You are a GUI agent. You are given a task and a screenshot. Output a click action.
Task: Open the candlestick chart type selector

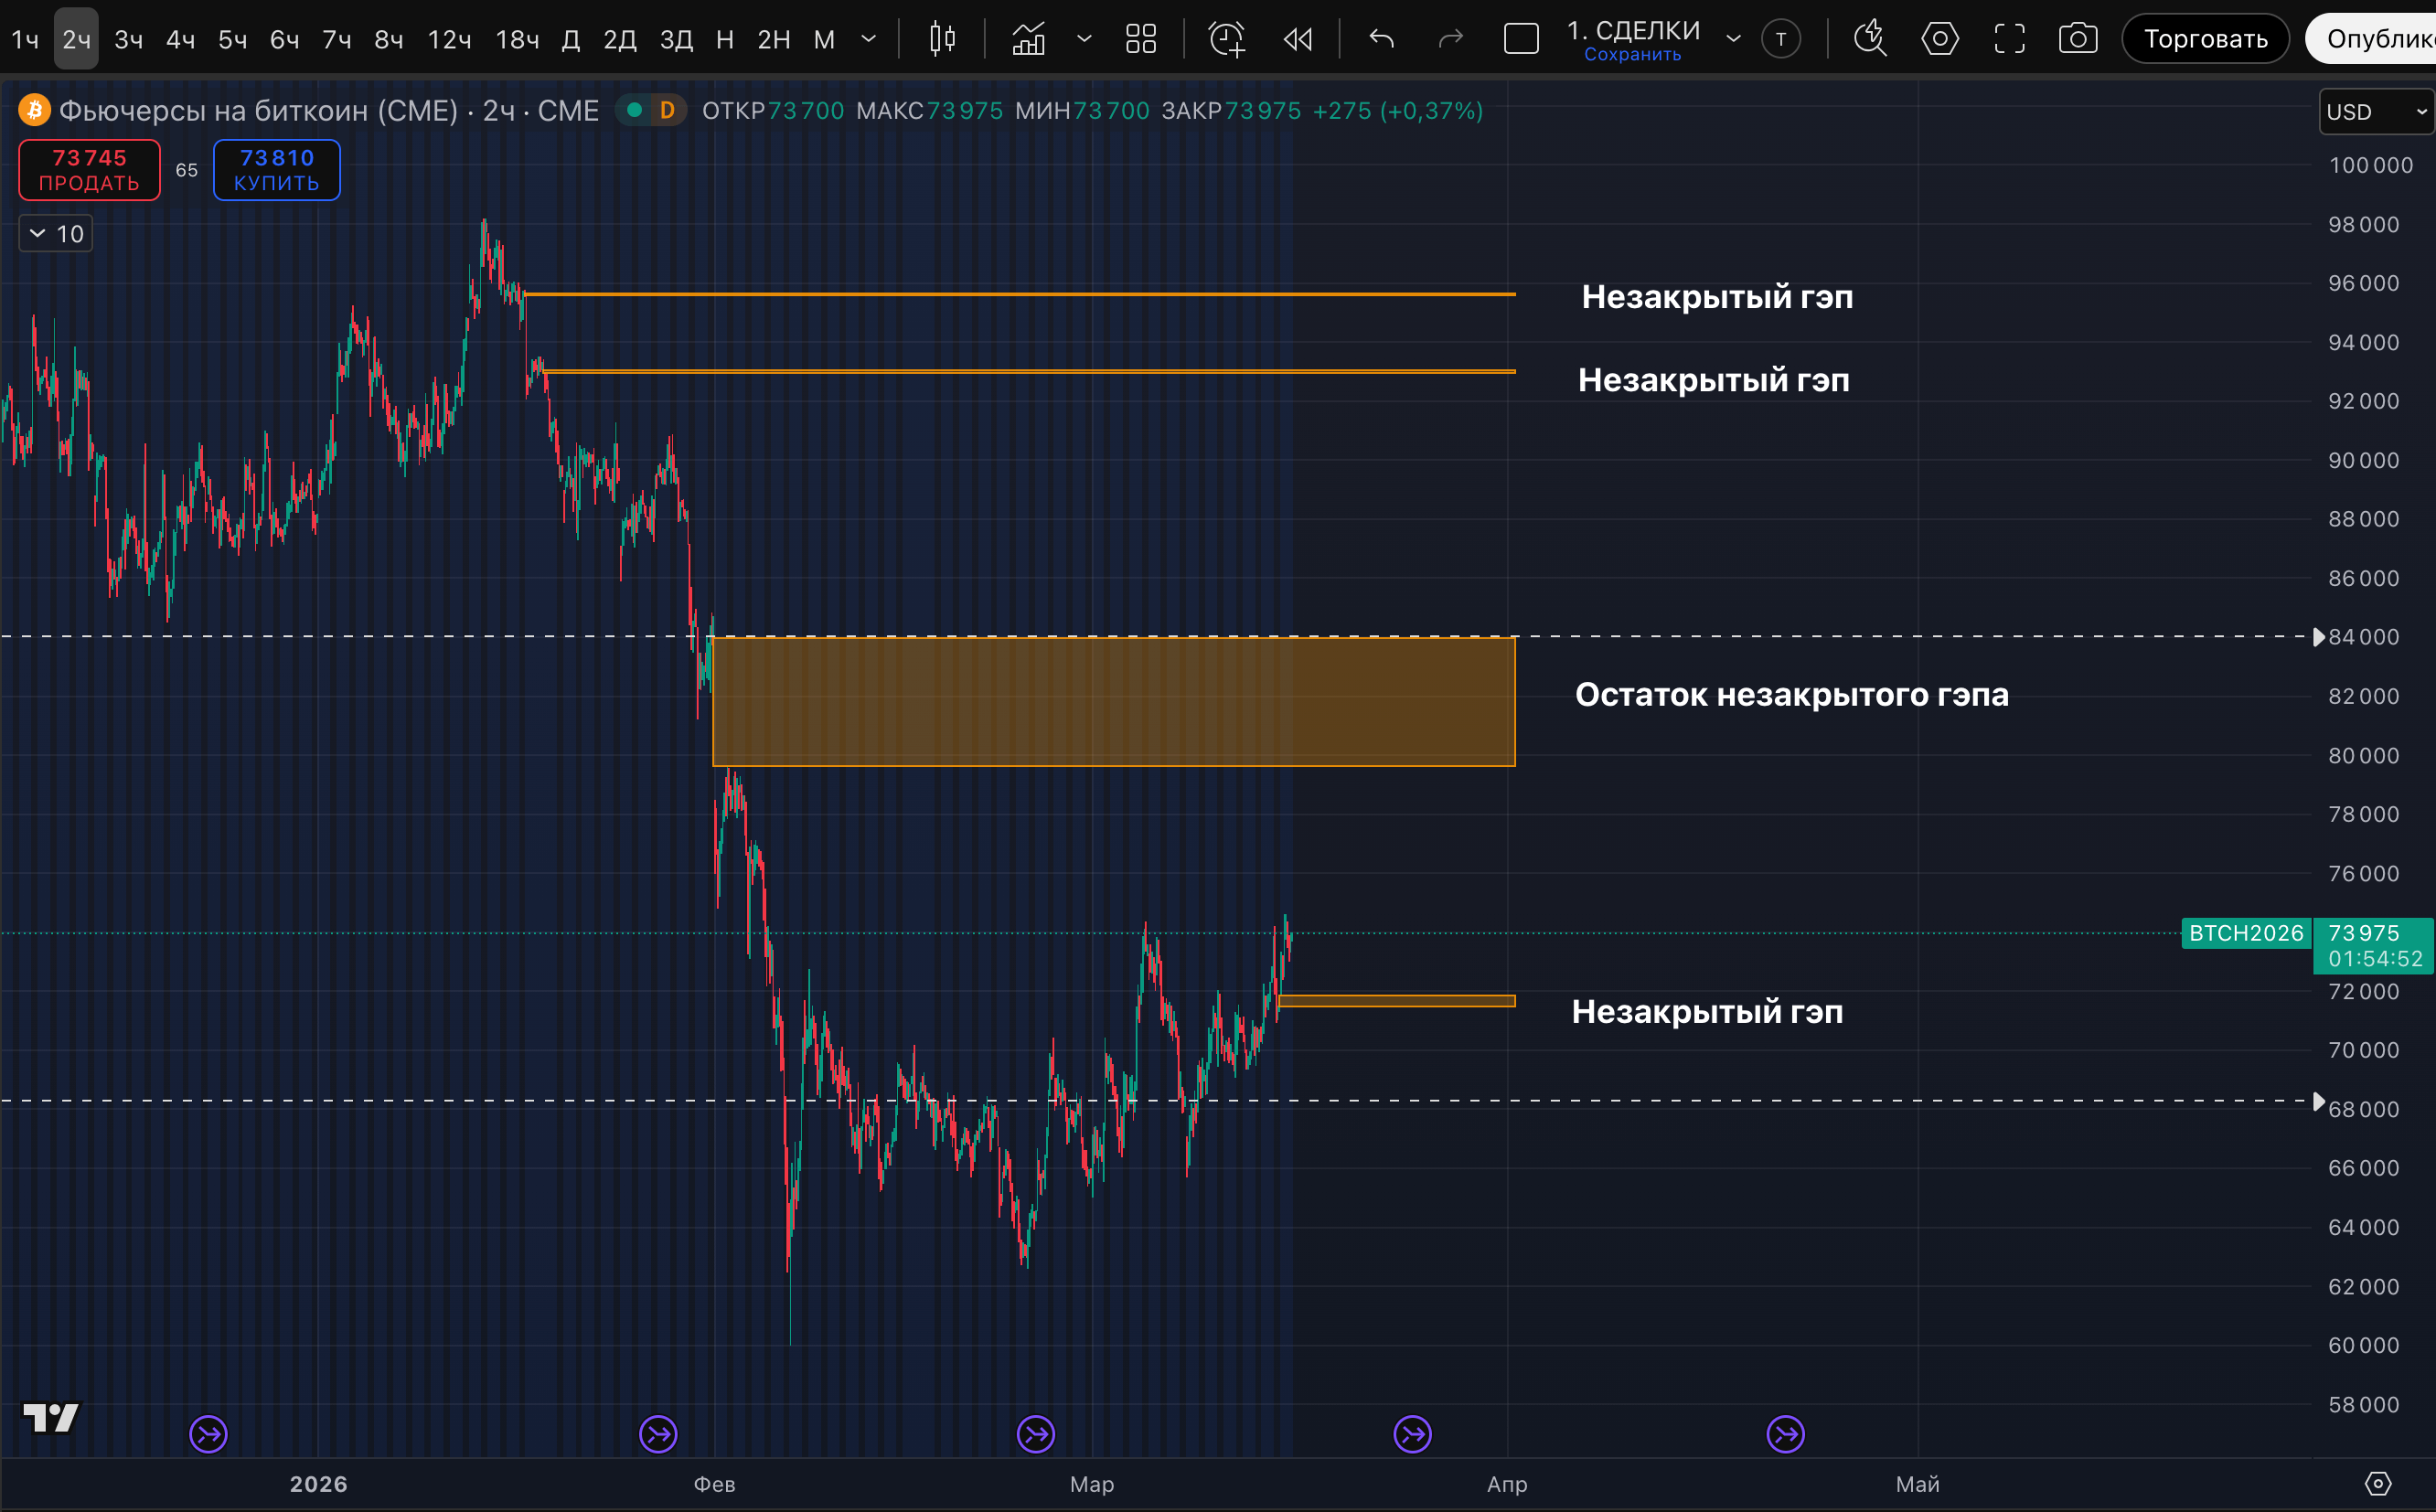tap(942, 39)
